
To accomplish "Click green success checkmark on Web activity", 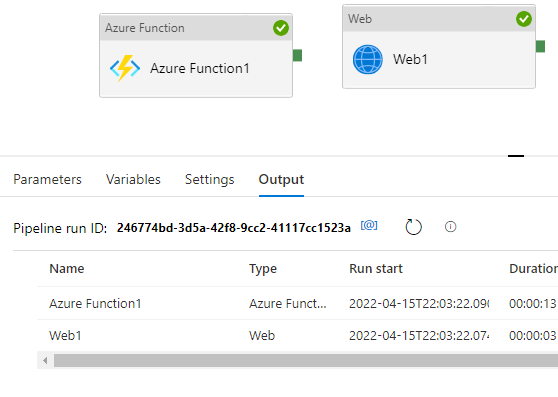I will point(524,19).
